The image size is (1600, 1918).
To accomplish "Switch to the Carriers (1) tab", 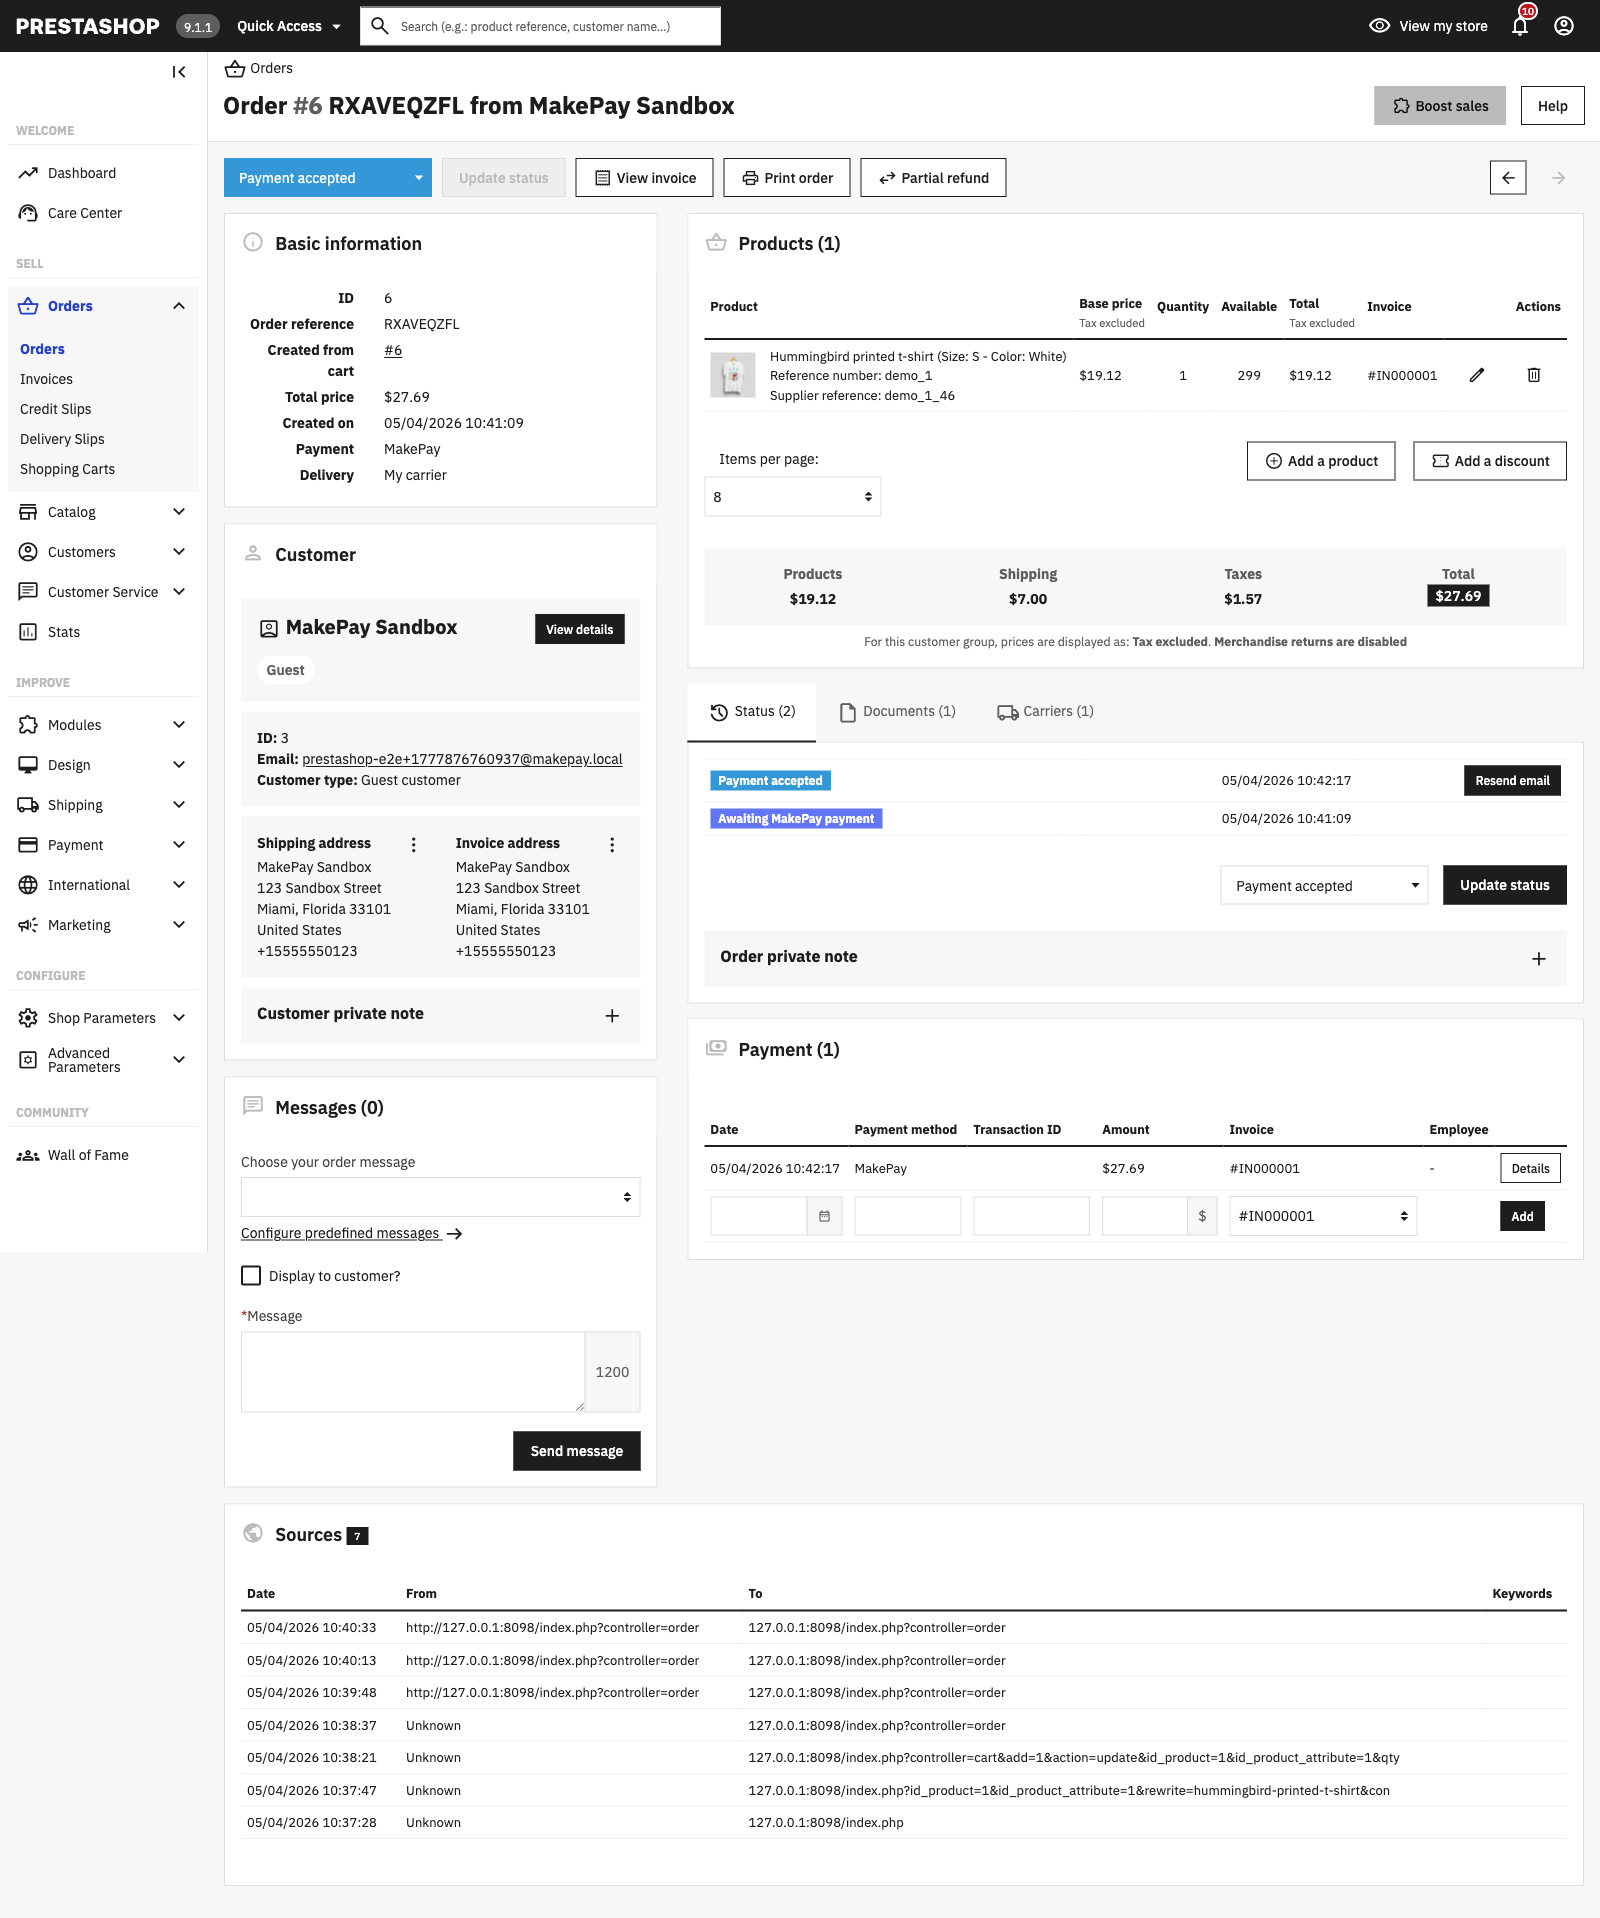I will coord(1045,712).
